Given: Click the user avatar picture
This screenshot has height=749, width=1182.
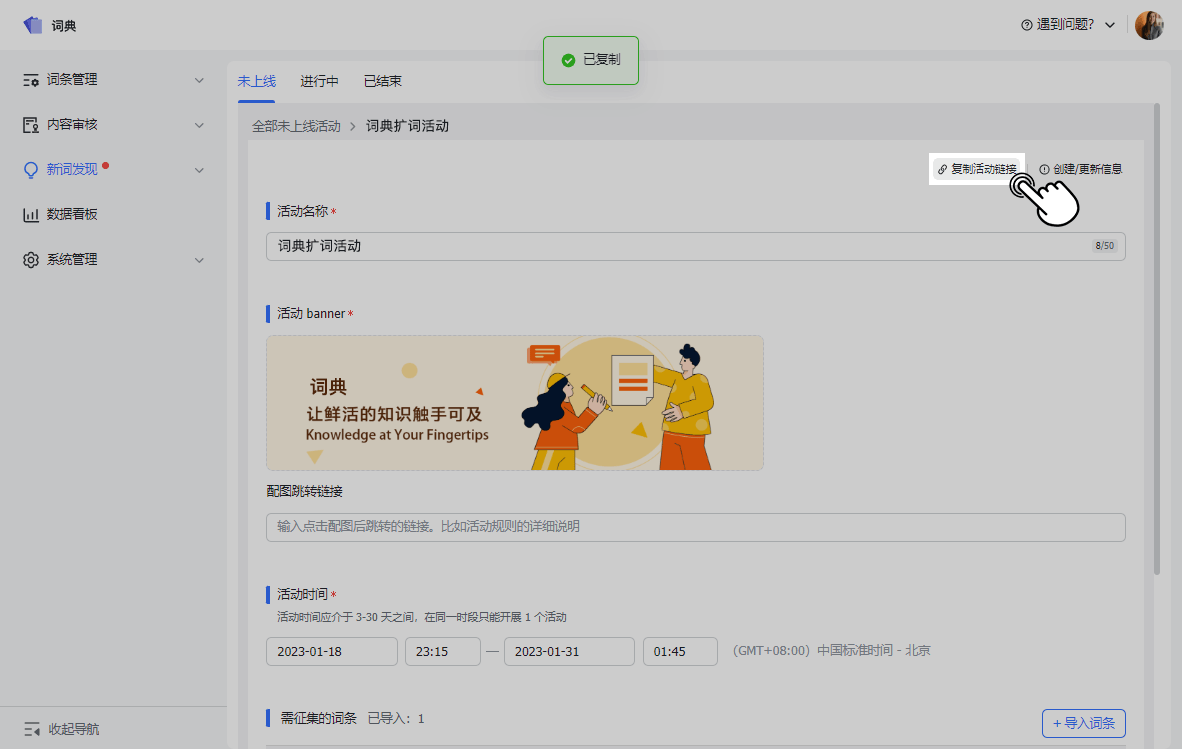Looking at the screenshot, I should pos(1149,25).
